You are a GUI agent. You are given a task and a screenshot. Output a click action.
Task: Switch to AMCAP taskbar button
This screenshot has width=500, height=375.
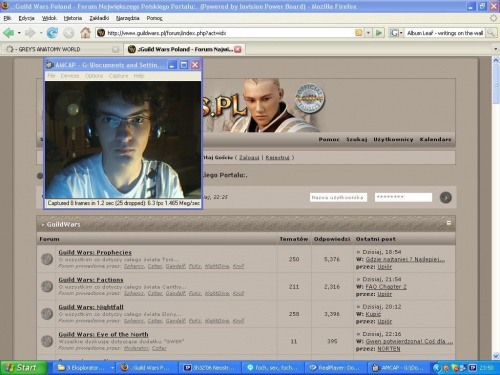pyautogui.click(x=399, y=368)
